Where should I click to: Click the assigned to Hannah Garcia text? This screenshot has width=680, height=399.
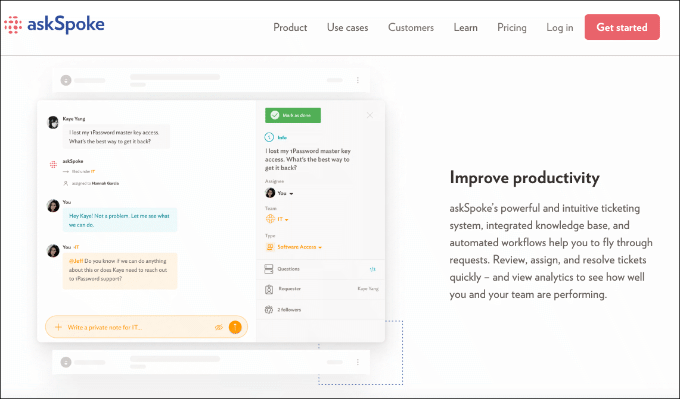[95, 183]
